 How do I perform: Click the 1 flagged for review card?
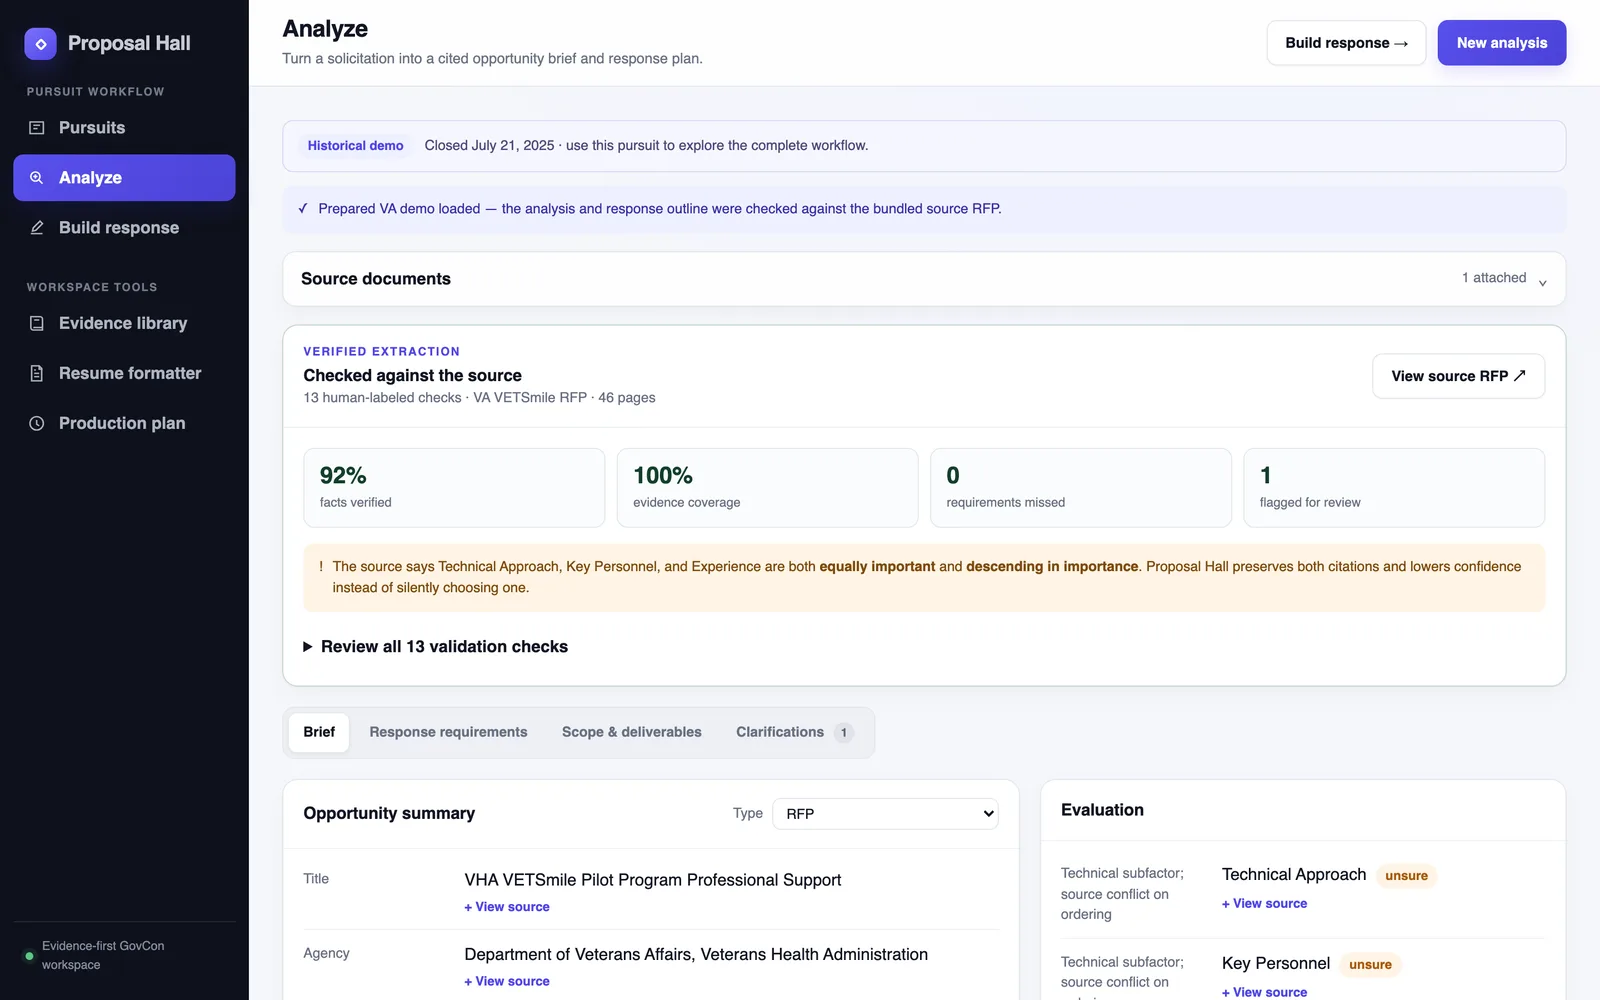click(x=1394, y=488)
